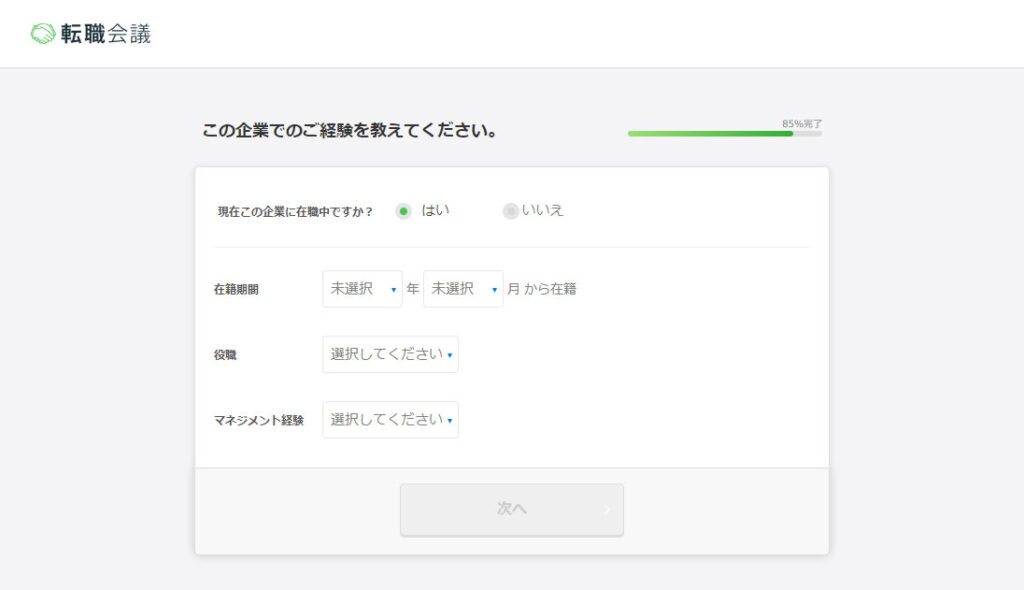Viewport: 1024px width, 590px height.
Task: Click the blue arrow in 役職 dropdown
Action: [450, 355]
